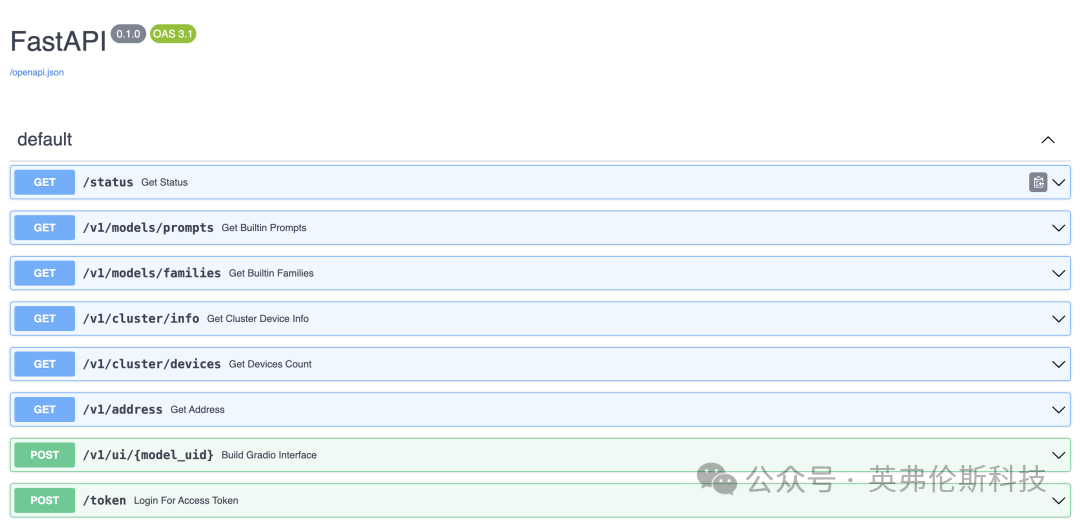Expand the /v1/cluster/info chevron
Screen dimensions: 1080x522
pyautogui.click(x=1059, y=319)
